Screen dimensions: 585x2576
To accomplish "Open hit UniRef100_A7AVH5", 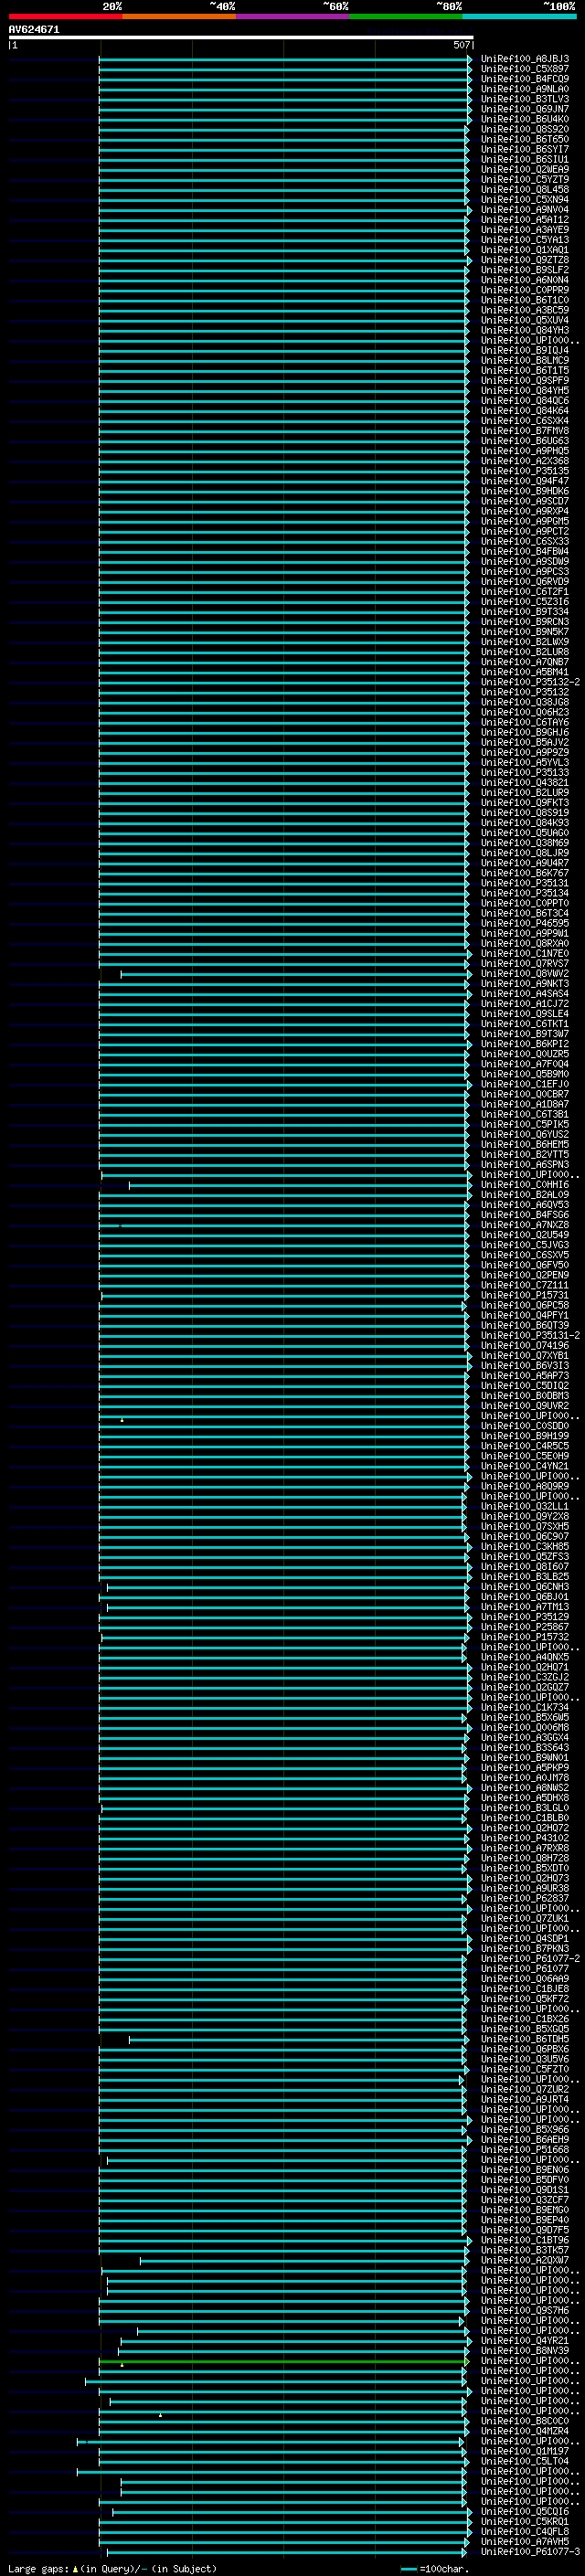I will tap(525, 2542).
